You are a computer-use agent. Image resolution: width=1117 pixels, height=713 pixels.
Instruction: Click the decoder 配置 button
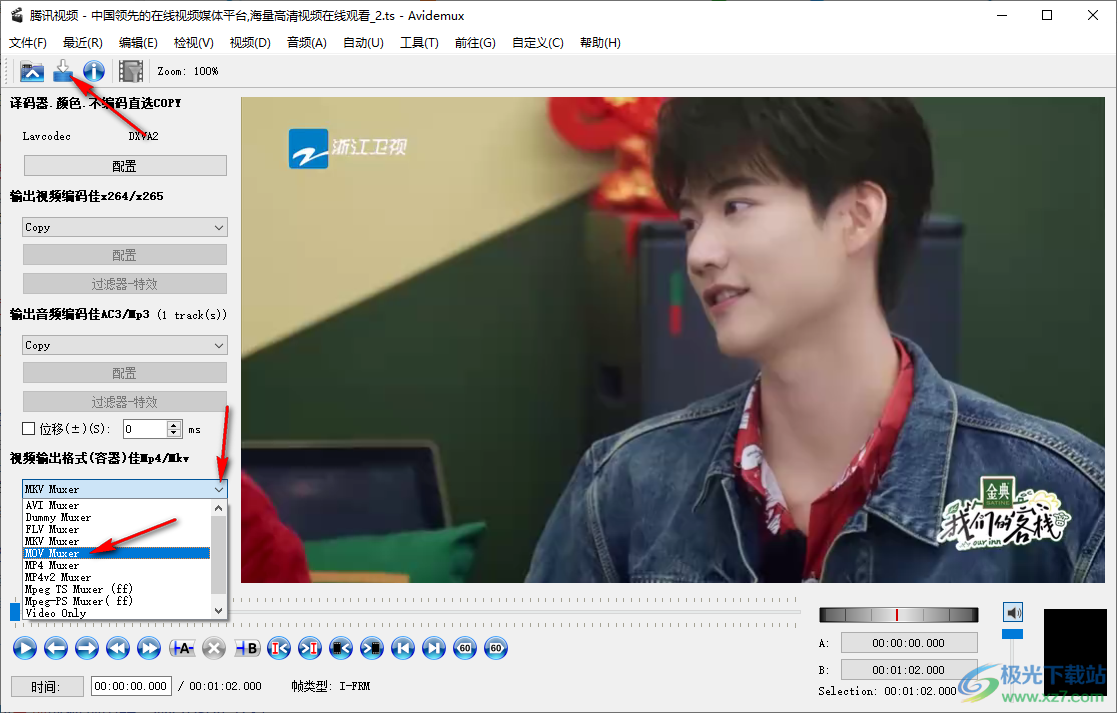[x=125, y=166]
